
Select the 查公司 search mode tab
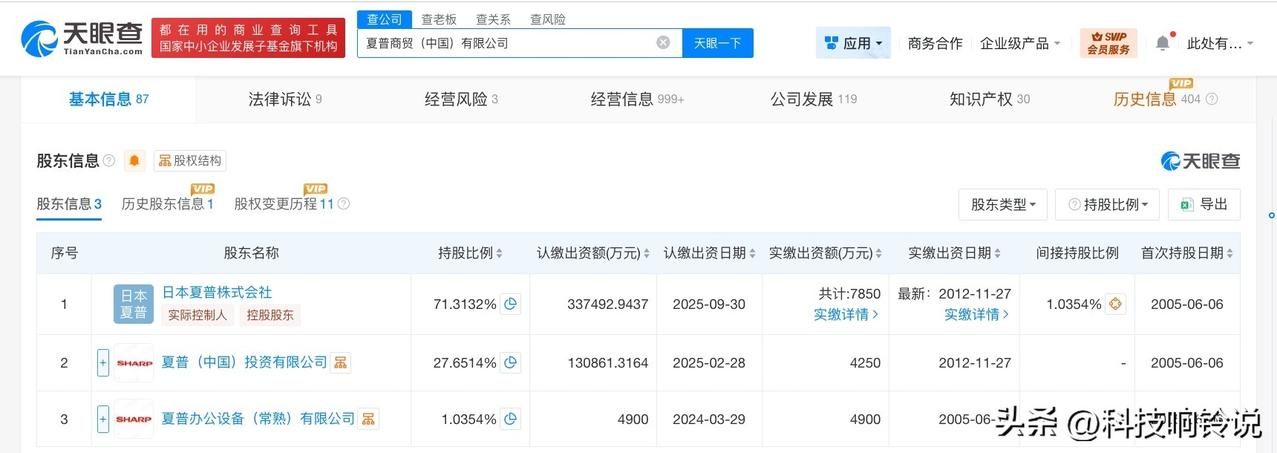click(385, 18)
